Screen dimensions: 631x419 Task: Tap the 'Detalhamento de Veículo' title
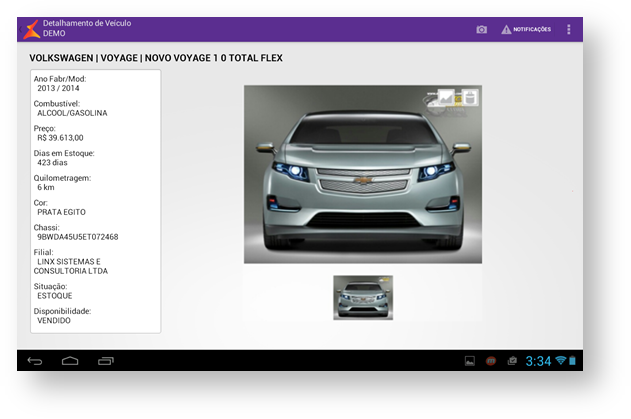click(87, 23)
